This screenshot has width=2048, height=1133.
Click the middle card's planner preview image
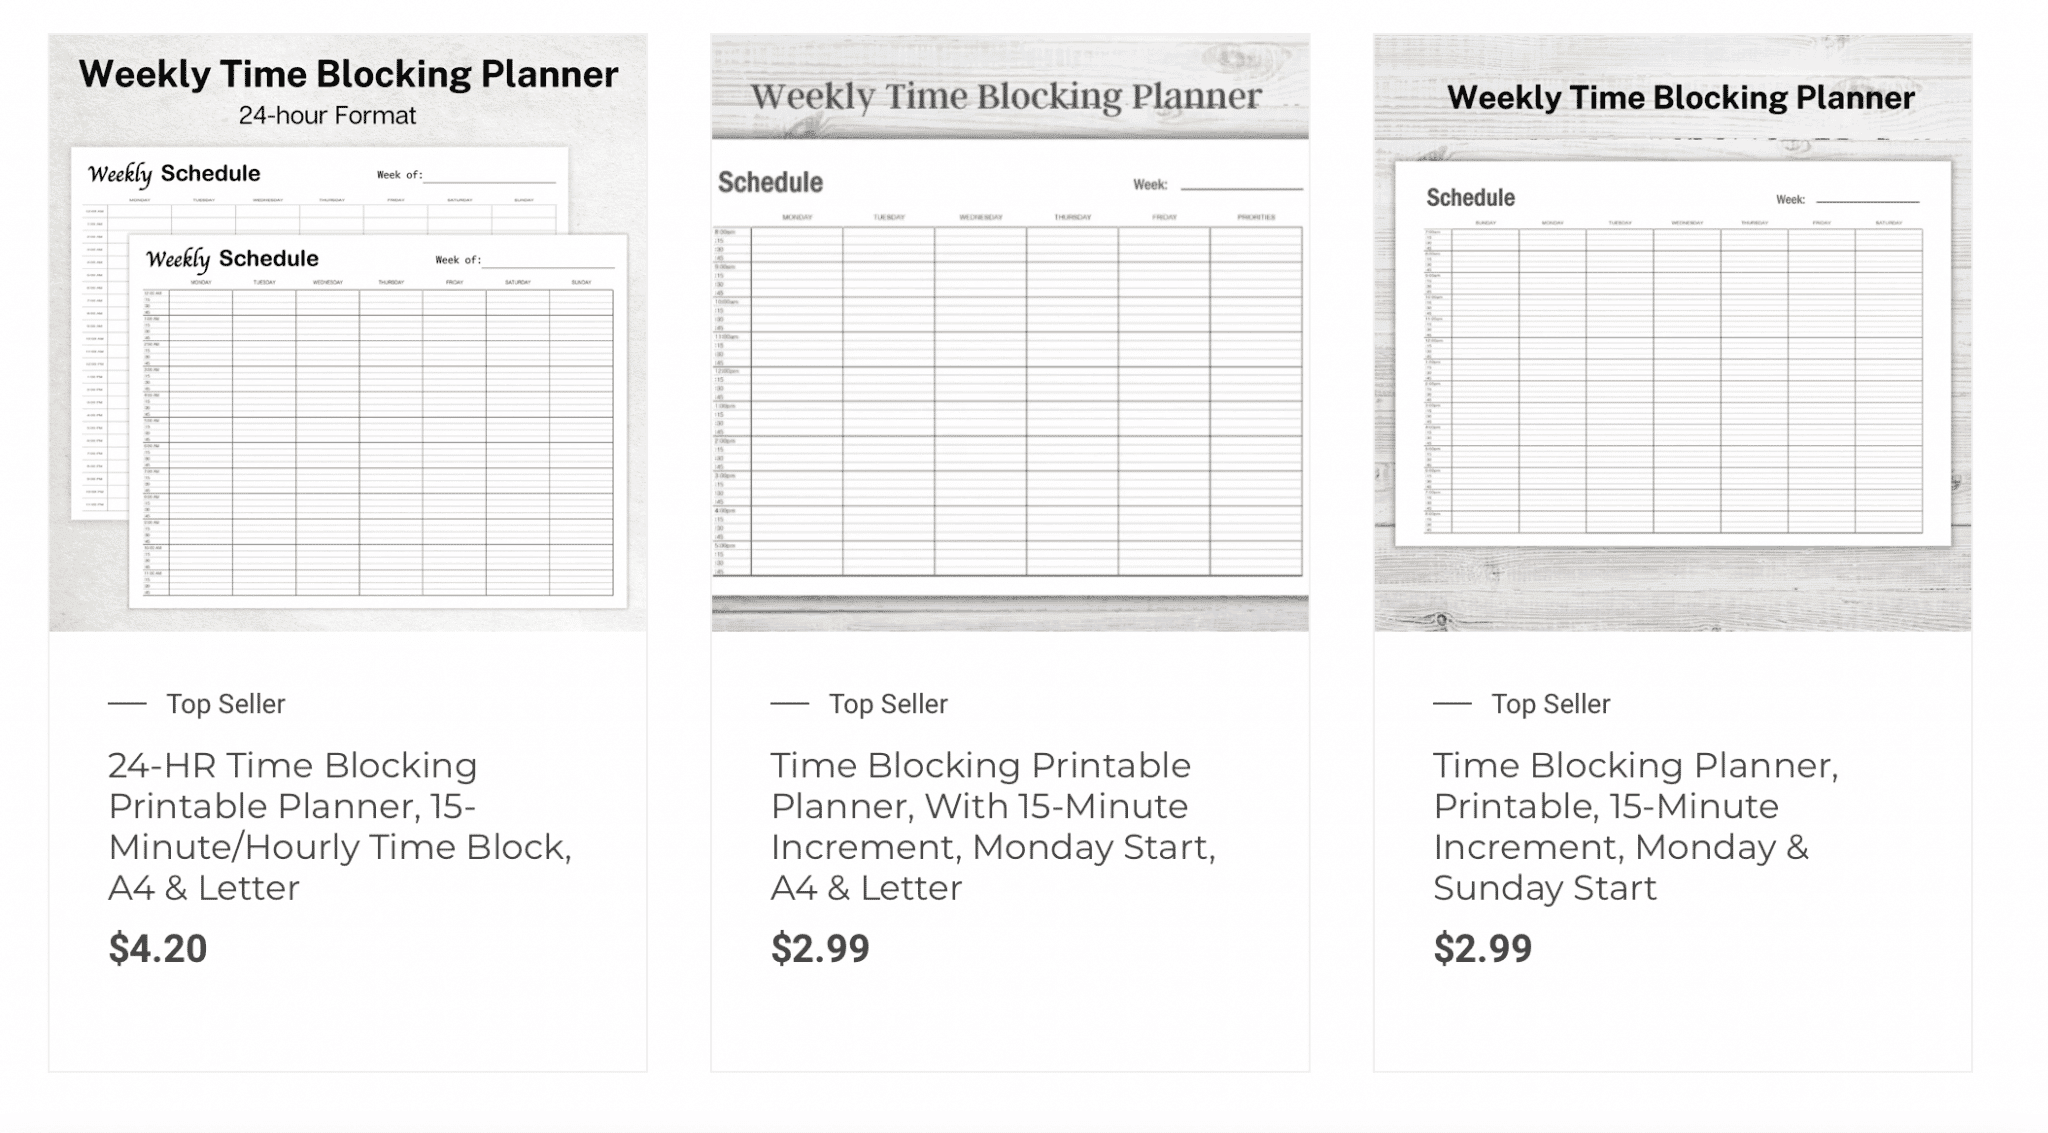pyautogui.click(x=1010, y=400)
